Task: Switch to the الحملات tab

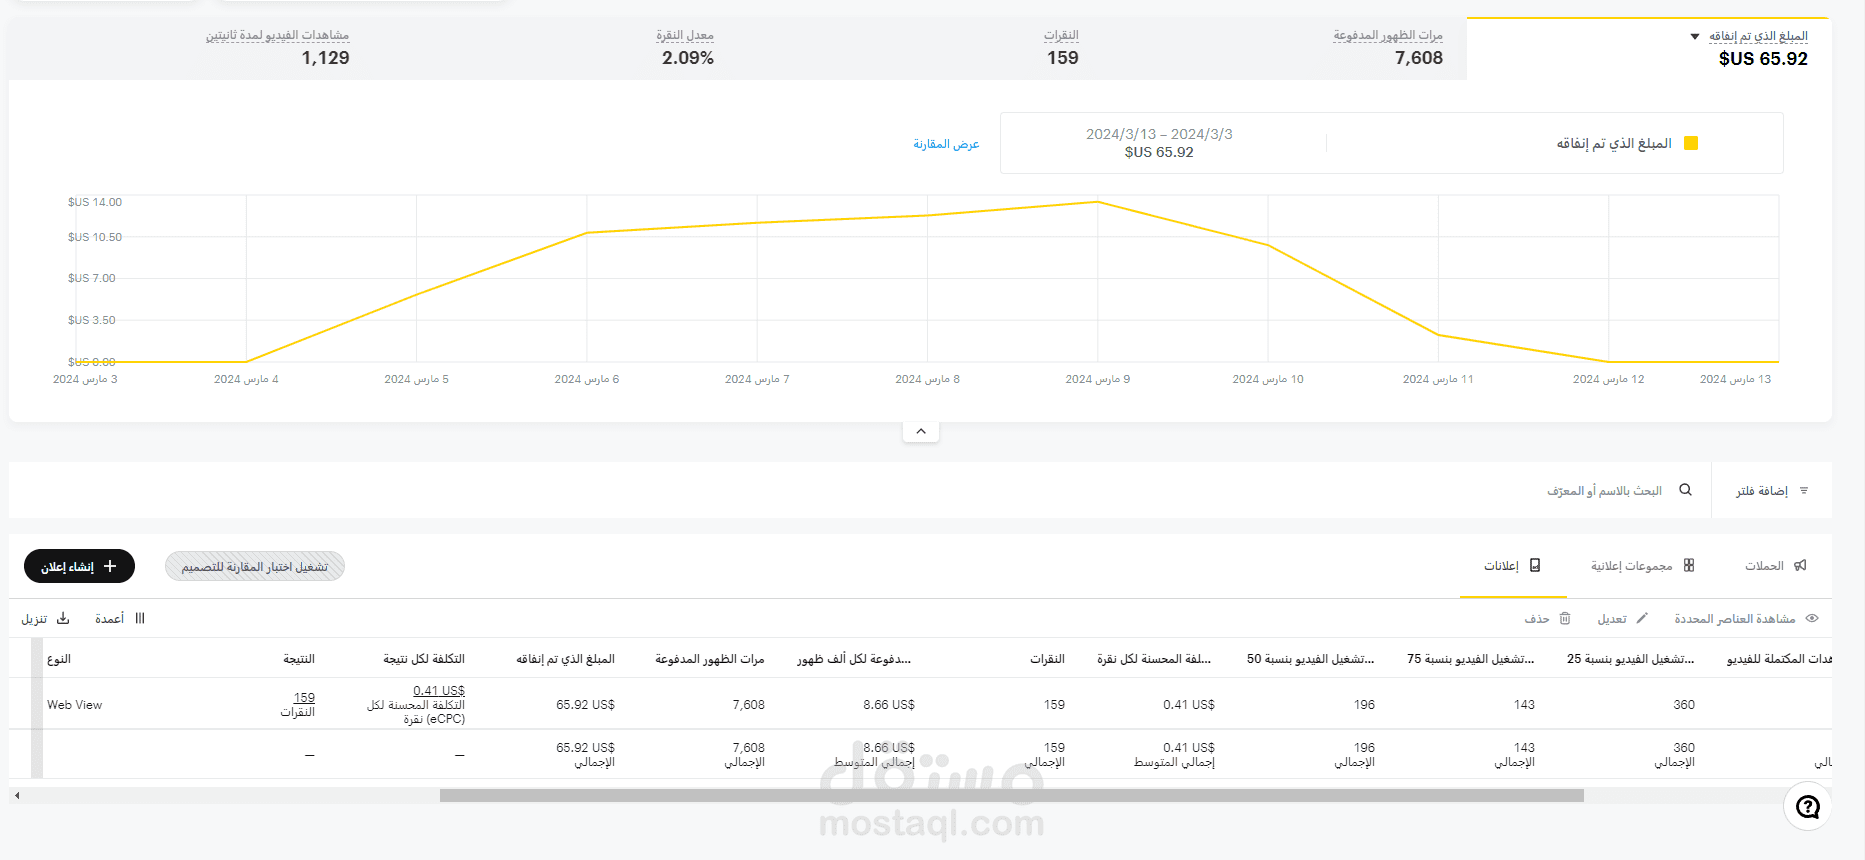Action: pos(1776,566)
